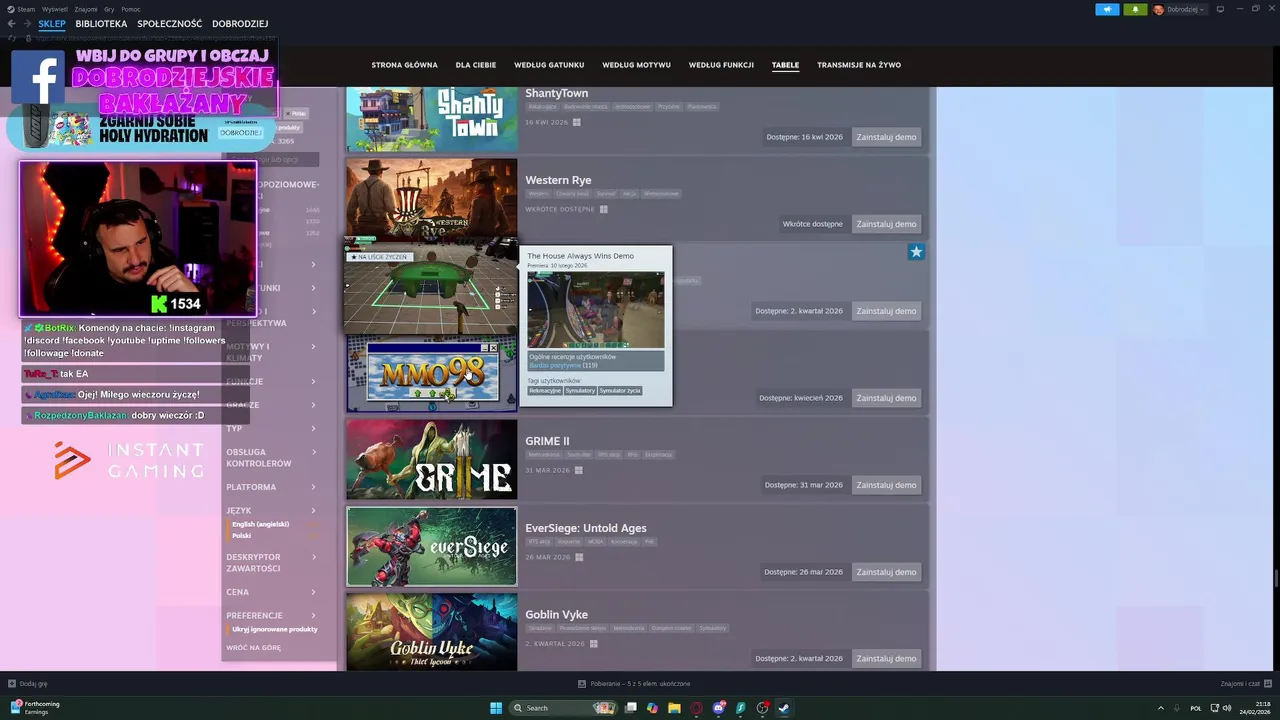Screen dimensions: 1280x720
Task: Toggle Ukryj ignorowane produkty preference
Action: (275, 630)
